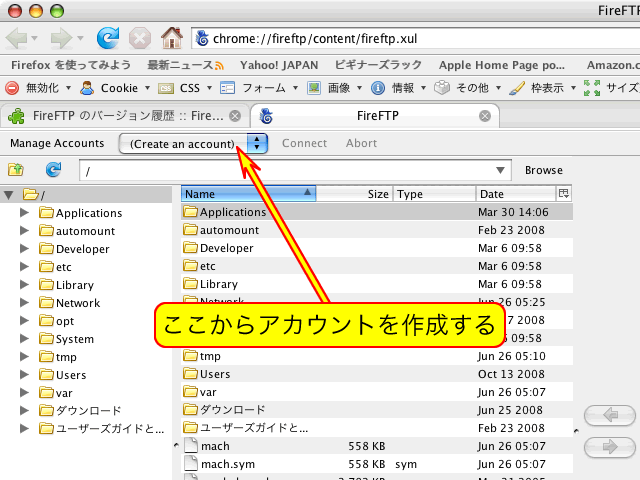The image size is (640, 480).
Task: Open the account chooser (Create an account) dropdown
Action: pyautogui.click(x=193, y=144)
